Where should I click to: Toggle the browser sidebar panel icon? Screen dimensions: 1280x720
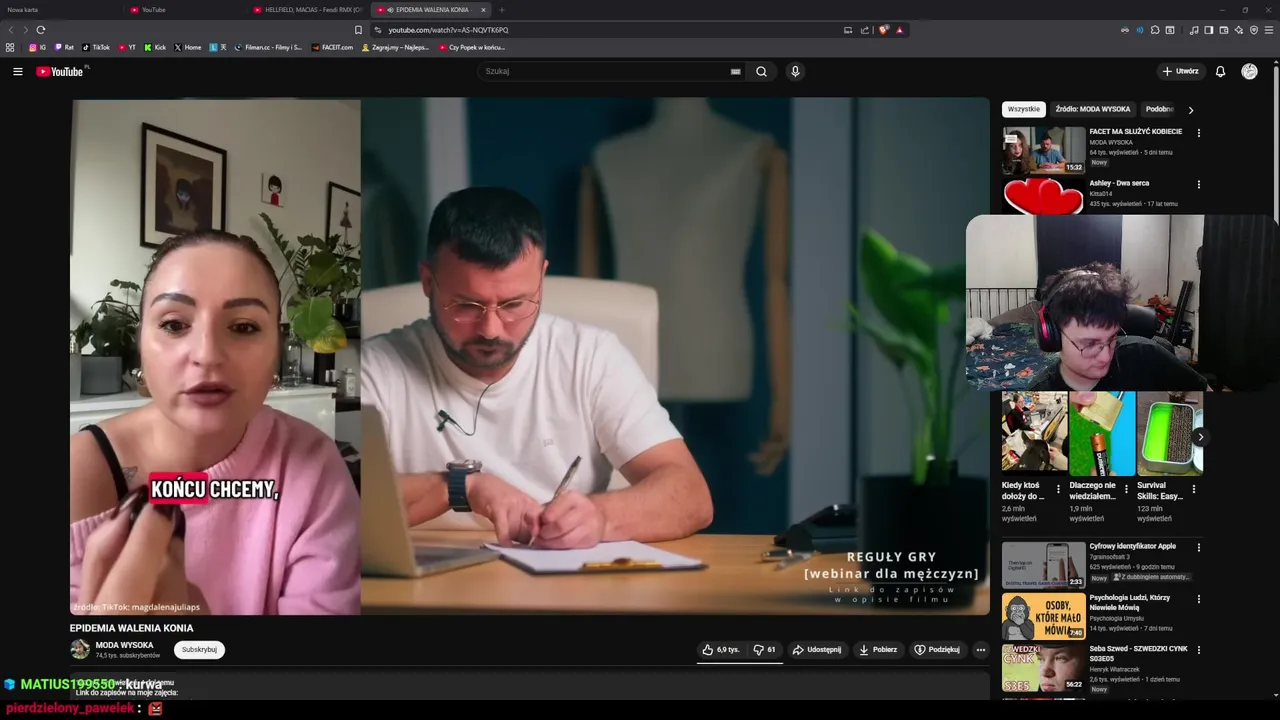point(1208,30)
